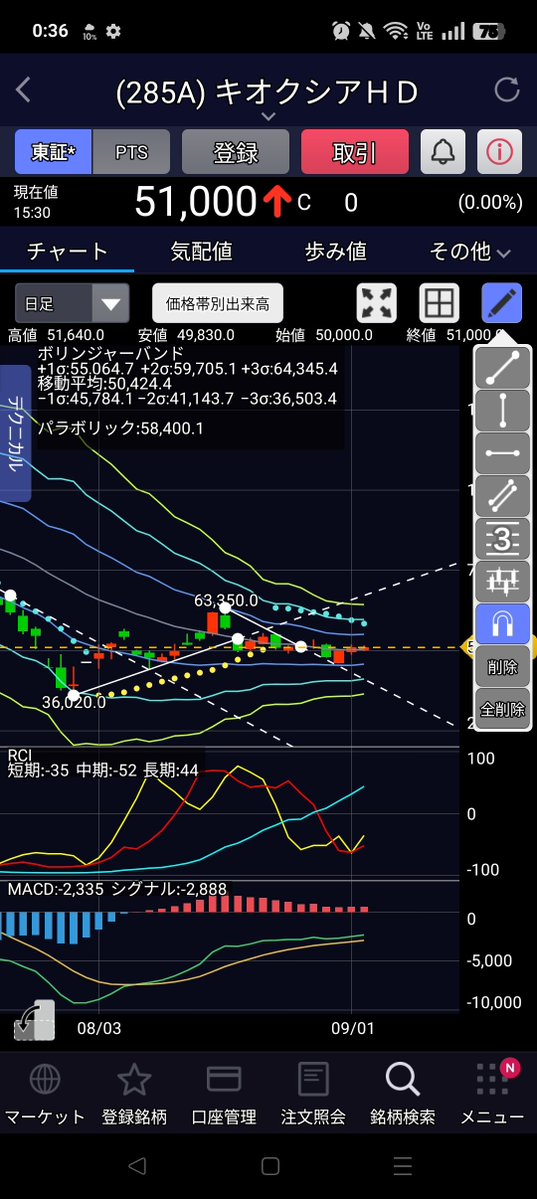Screen dimensions: 537x1199
Task: Switch to the 東証 market
Action: pyautogui.click(x=54, y=151)
